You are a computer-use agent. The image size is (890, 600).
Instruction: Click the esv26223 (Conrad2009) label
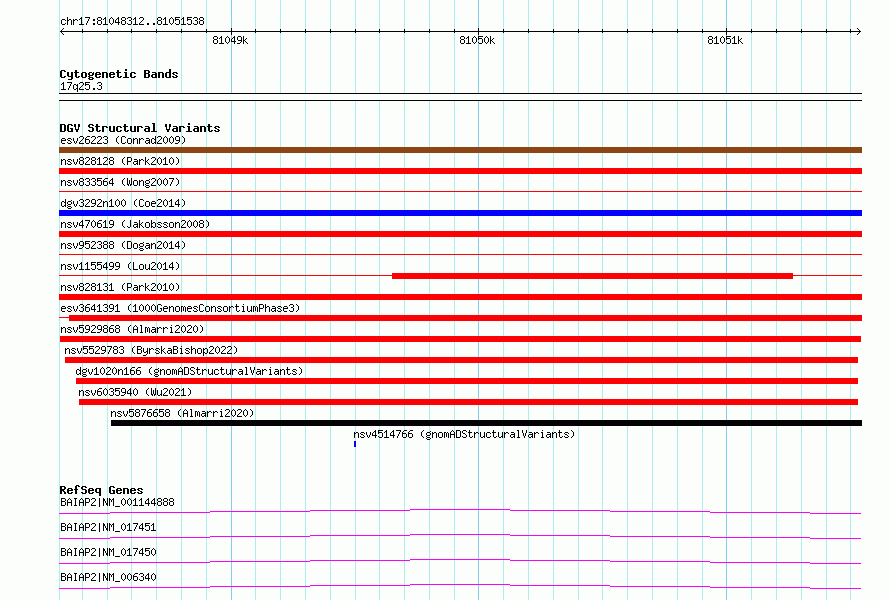tap(123, 140)
